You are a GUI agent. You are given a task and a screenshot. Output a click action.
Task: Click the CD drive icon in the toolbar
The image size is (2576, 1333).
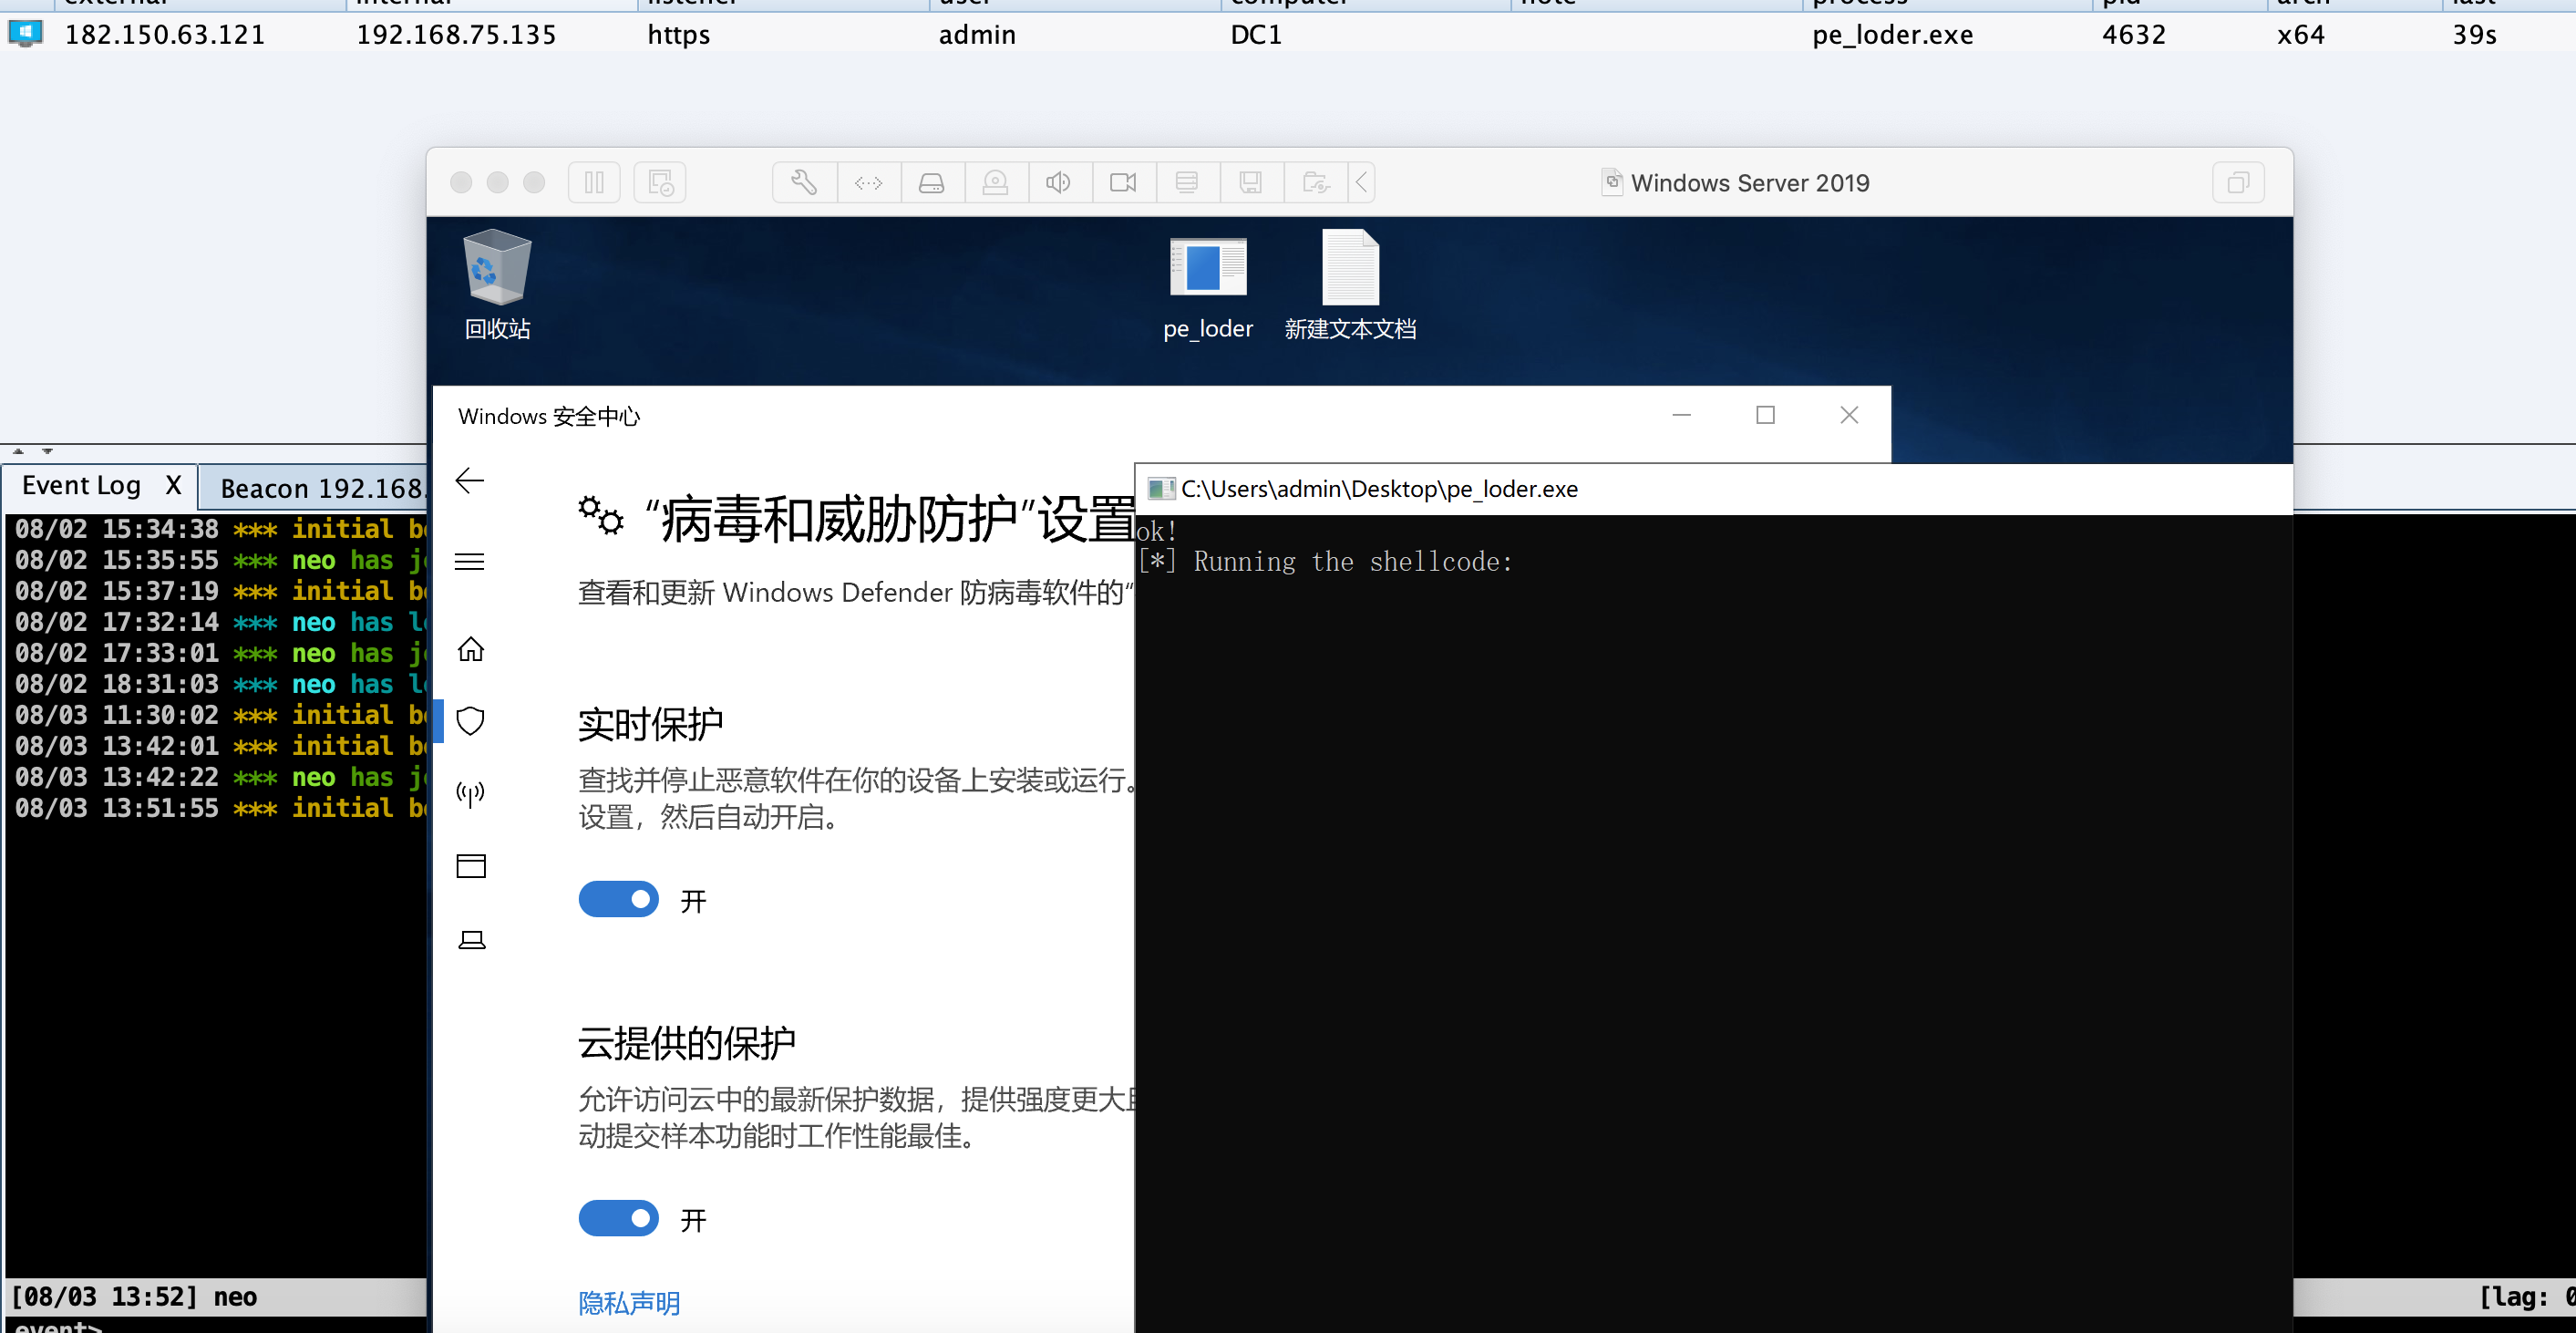pos(932,182)
